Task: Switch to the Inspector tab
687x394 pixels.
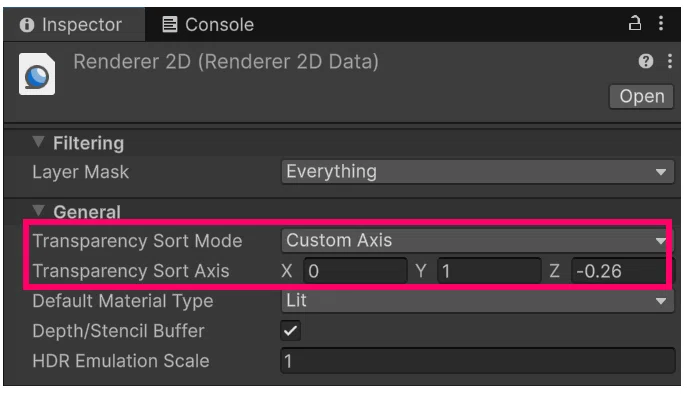Action: [74, 25]
